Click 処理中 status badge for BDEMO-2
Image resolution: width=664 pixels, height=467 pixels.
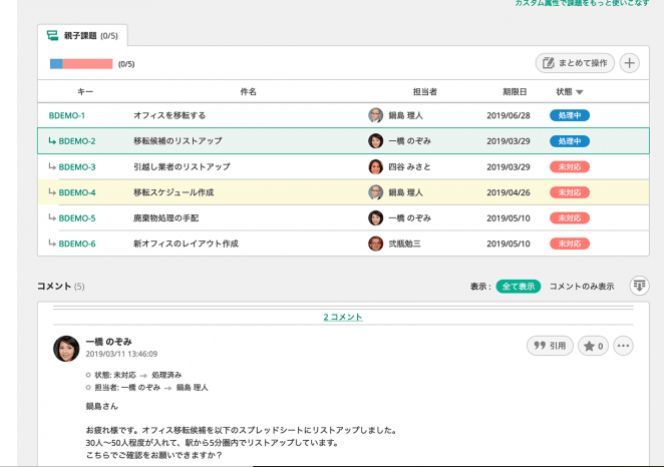click(568, 141)
